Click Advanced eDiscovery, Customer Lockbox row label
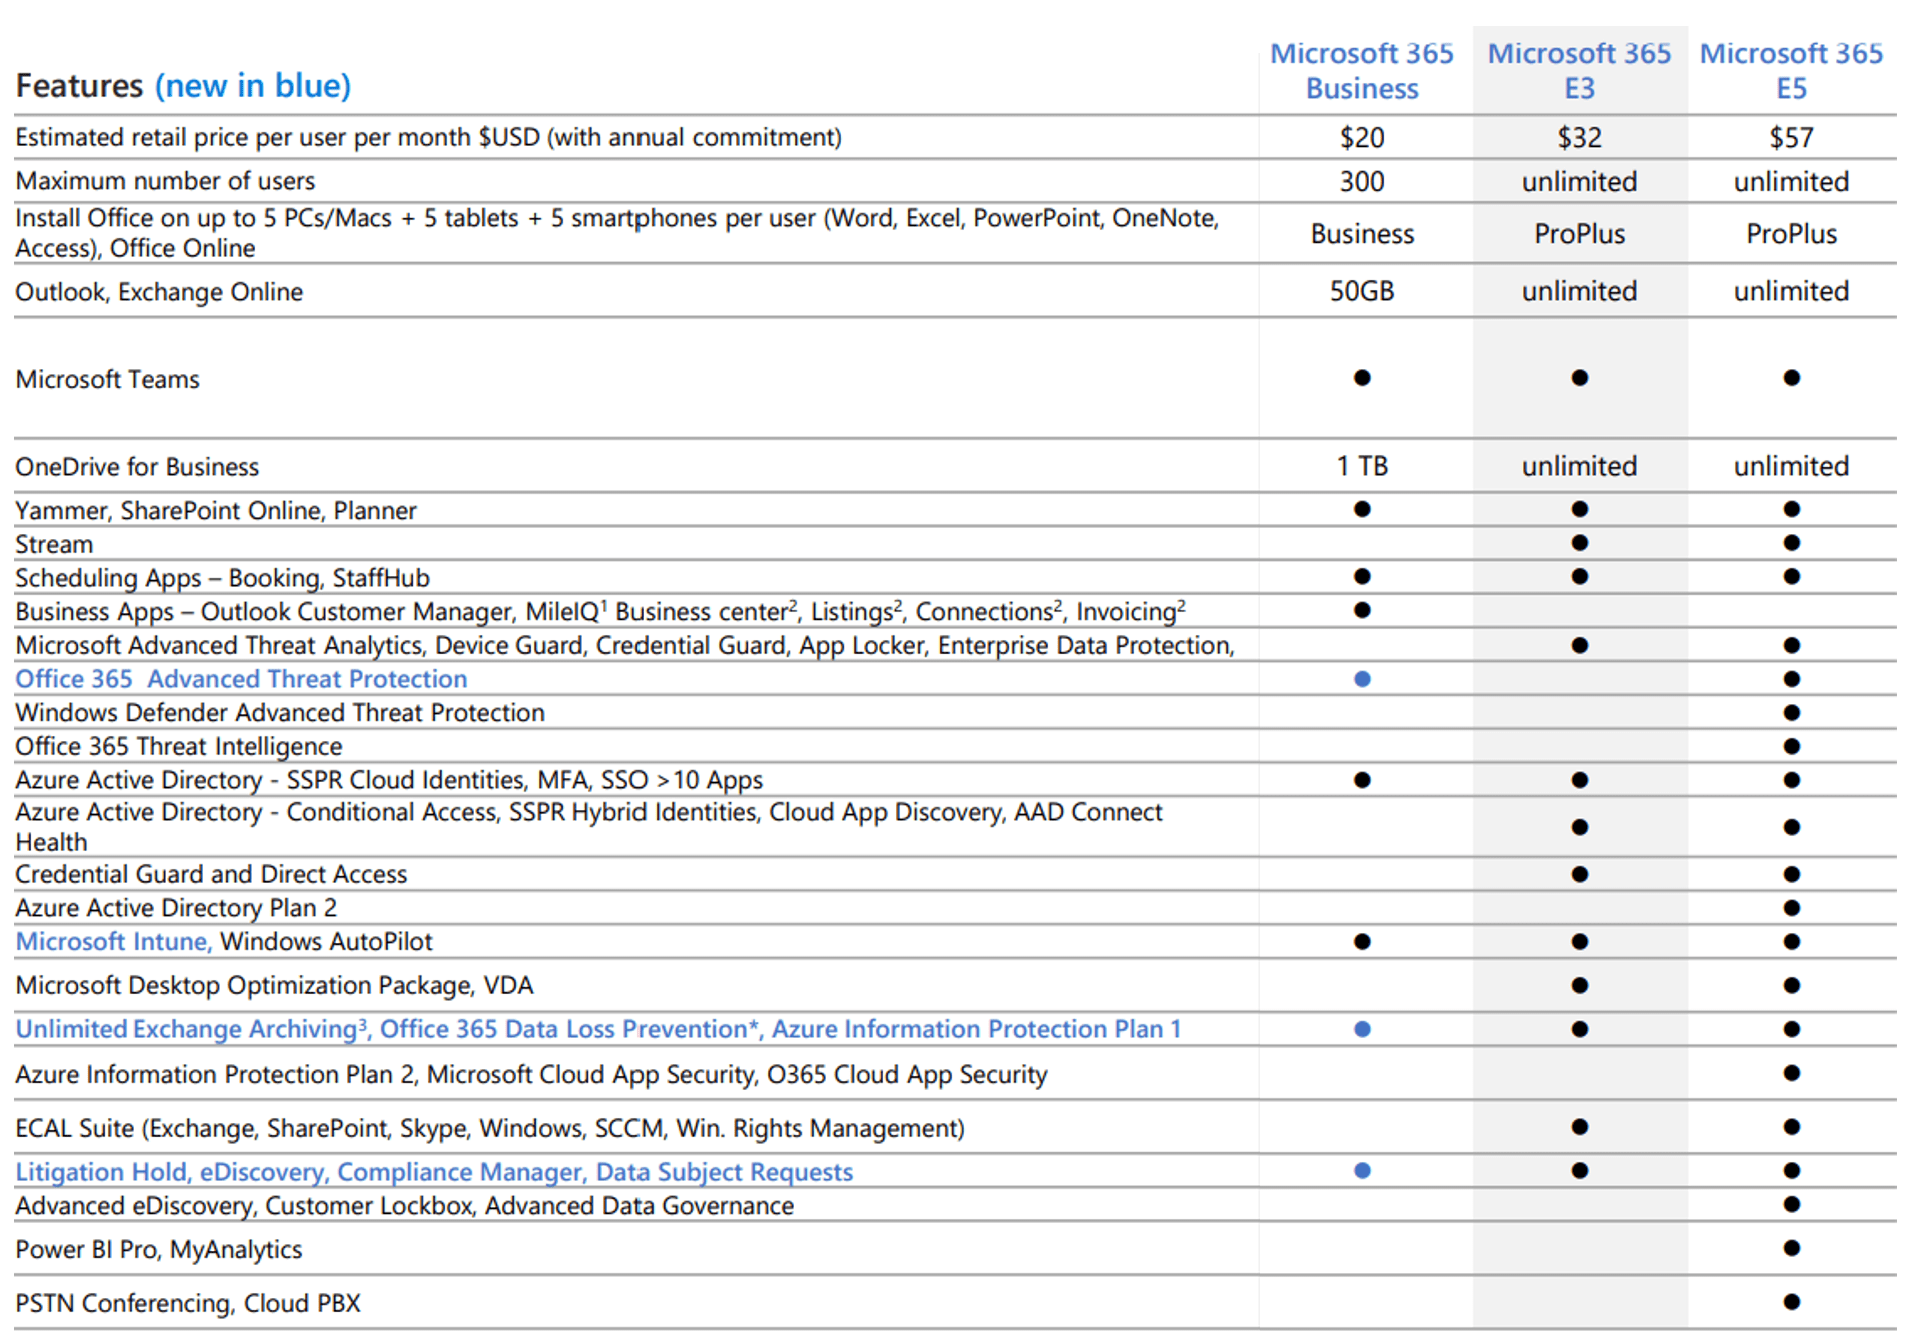The width and height of the screenshot is (1906, 1339). (404, 1206)
